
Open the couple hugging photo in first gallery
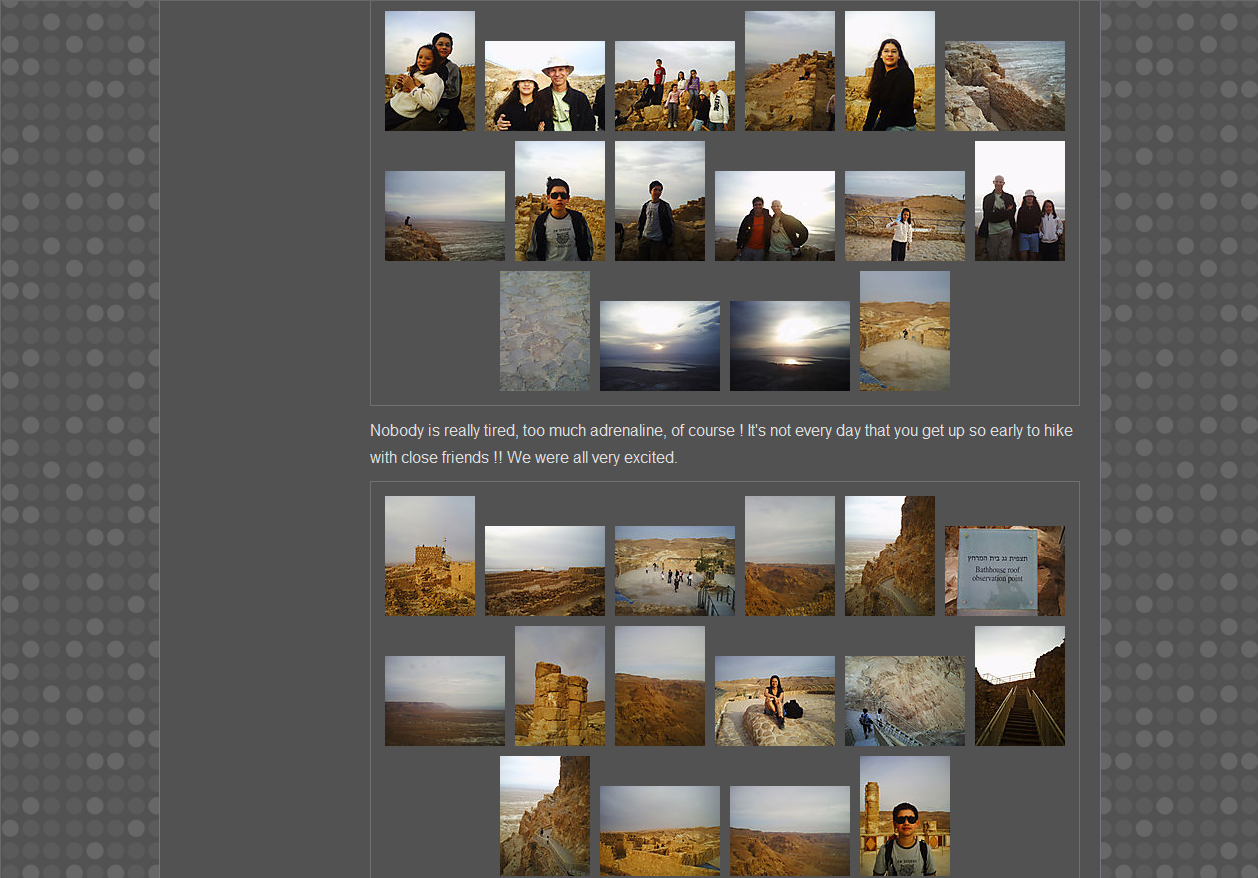[429, 71]
